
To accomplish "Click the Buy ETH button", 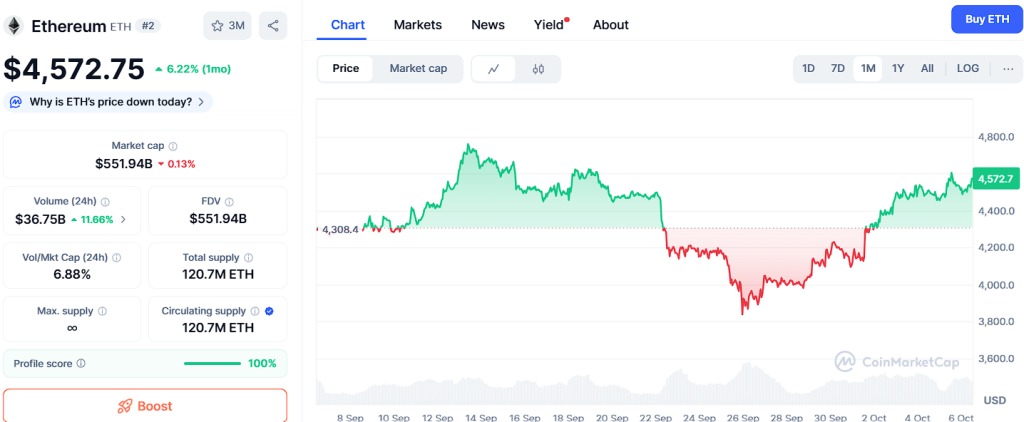I will [x=986, y=19].
